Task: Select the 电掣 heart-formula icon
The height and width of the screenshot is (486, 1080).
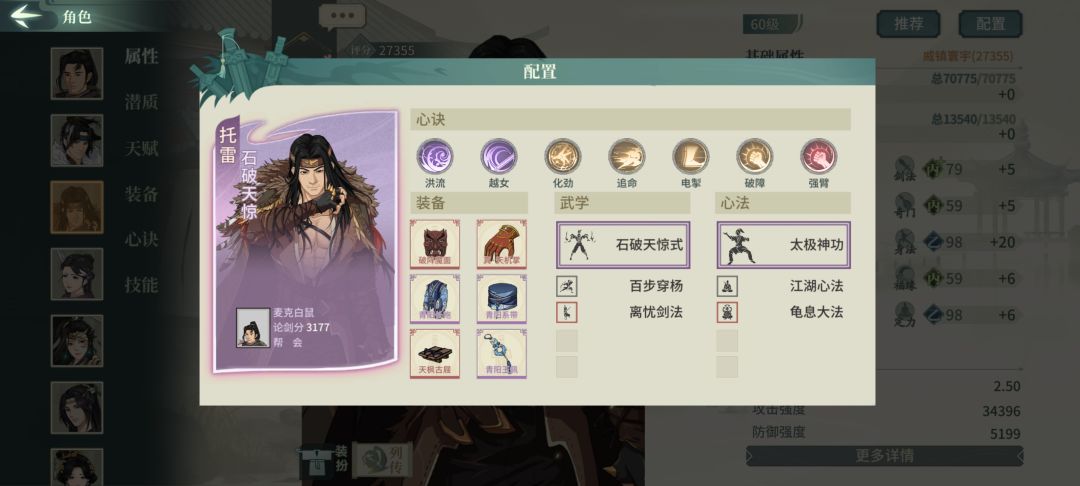Action: 691,156
